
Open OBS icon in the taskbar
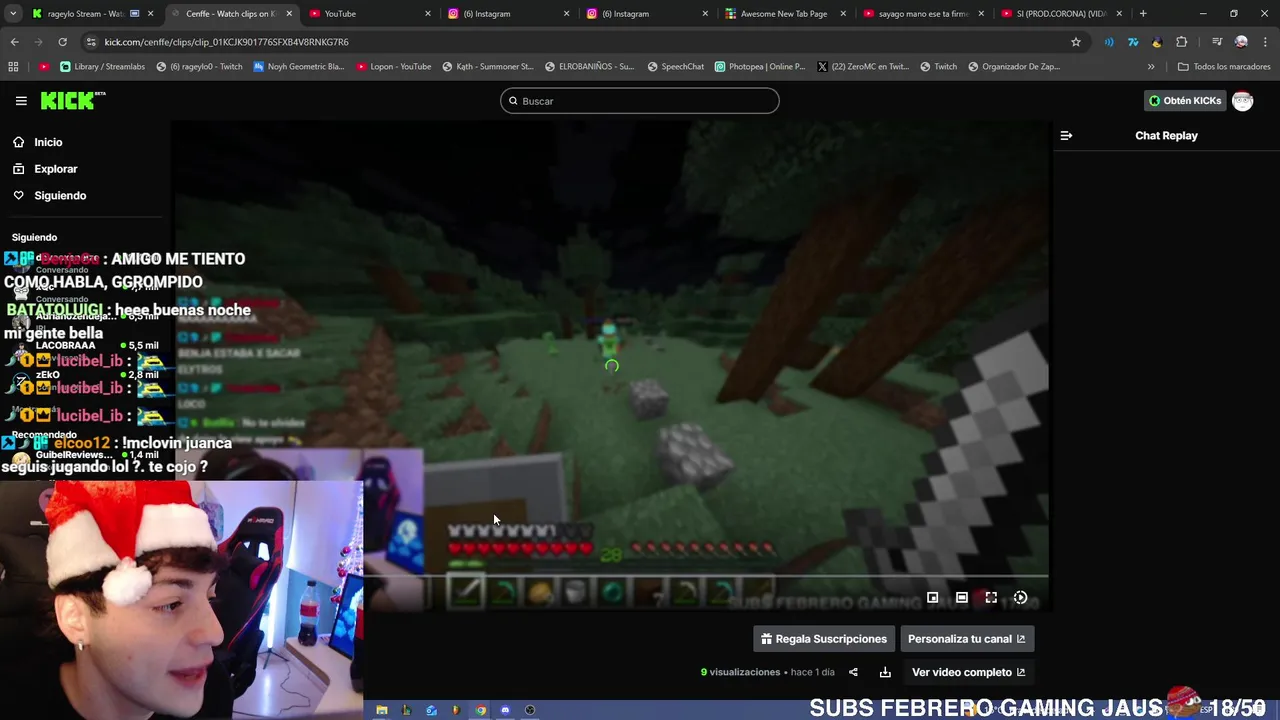pyautogui.click(x=530, y=710)
